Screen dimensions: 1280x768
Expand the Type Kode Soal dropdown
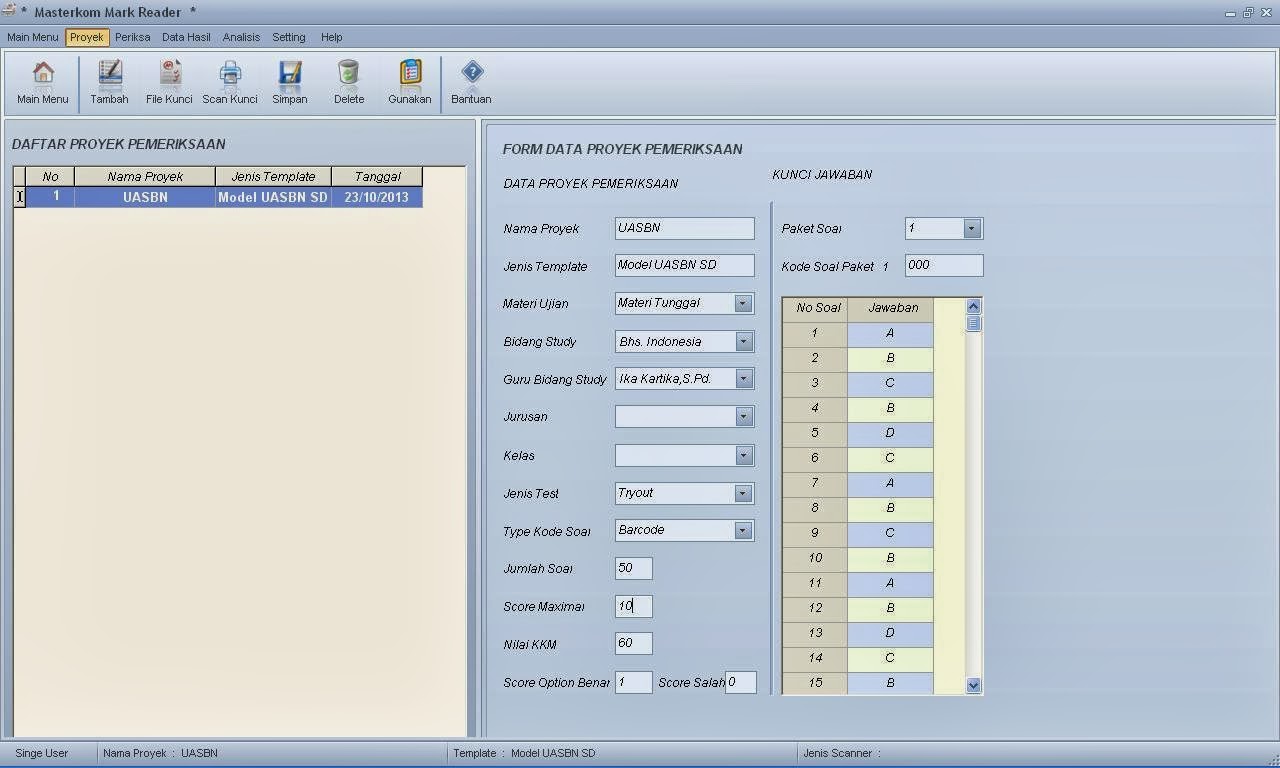point(743,531)
